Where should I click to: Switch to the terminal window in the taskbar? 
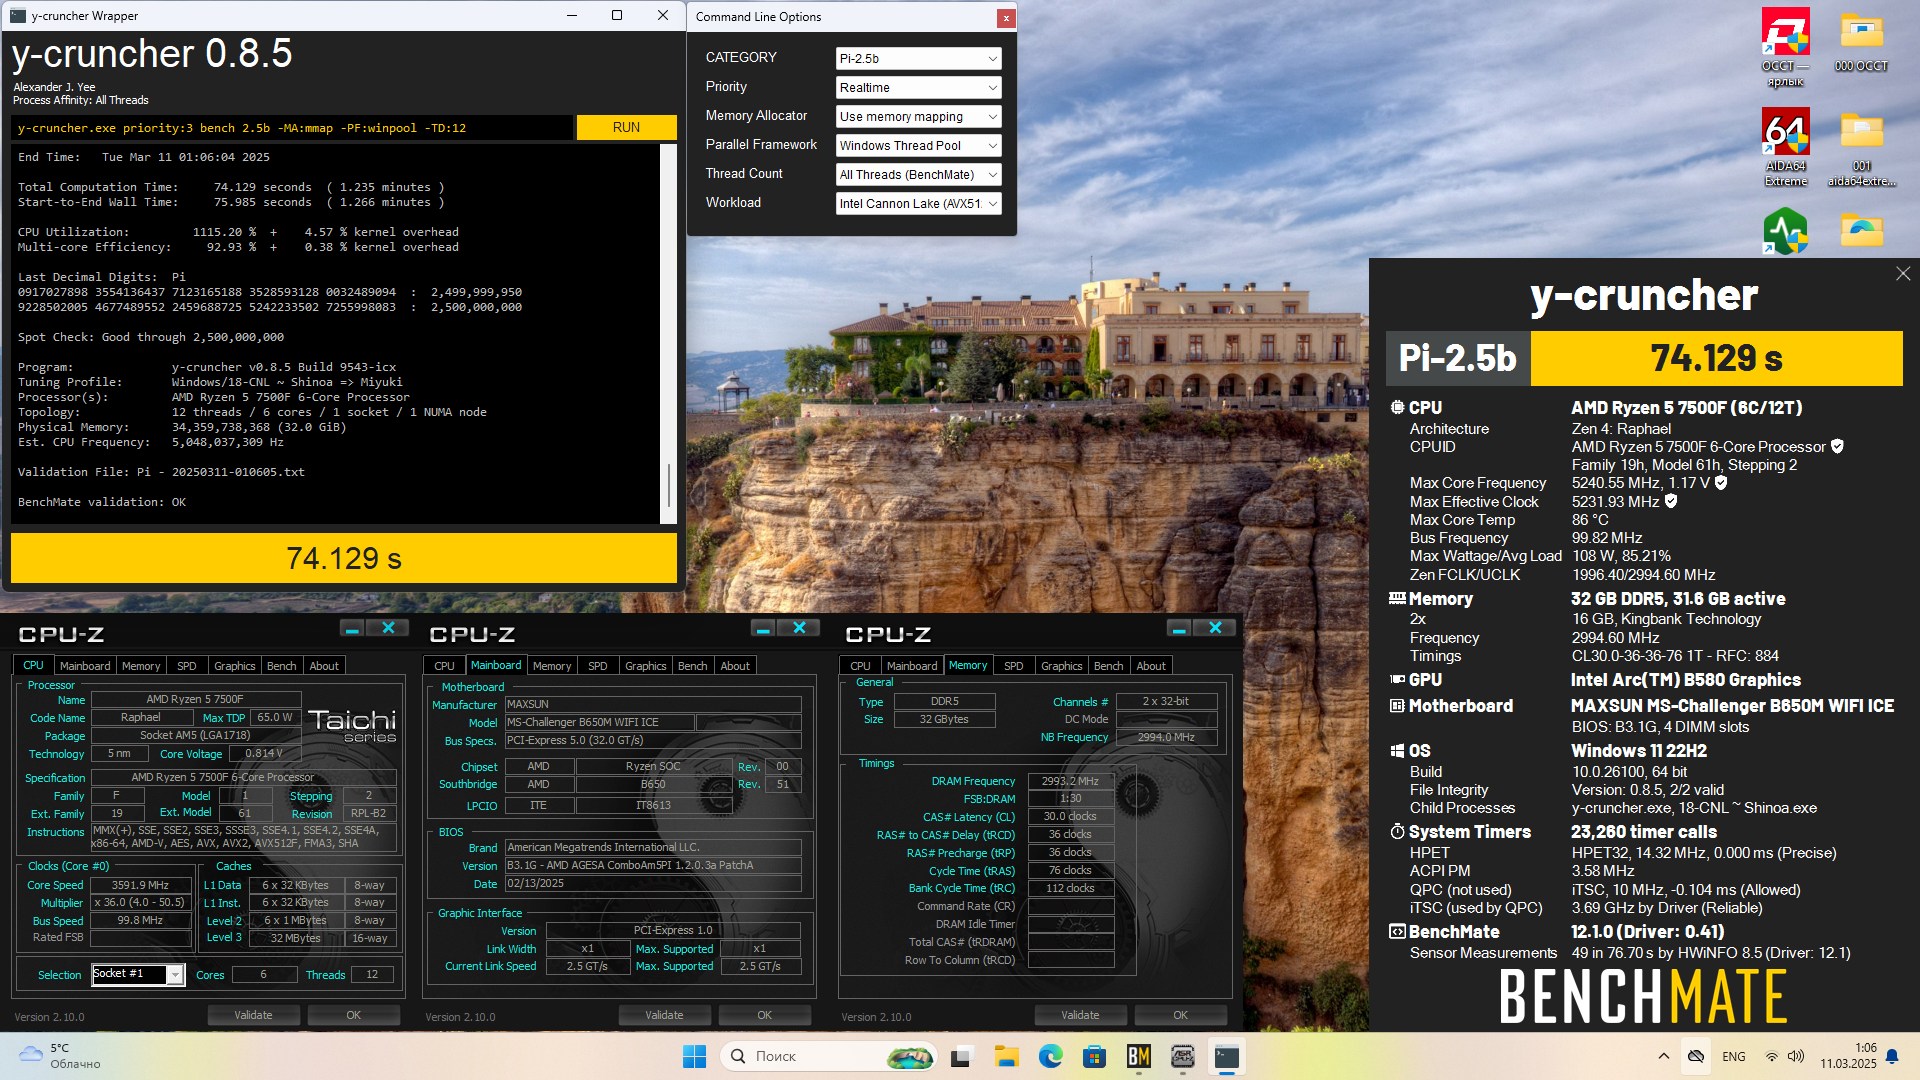point(1226,1056)
